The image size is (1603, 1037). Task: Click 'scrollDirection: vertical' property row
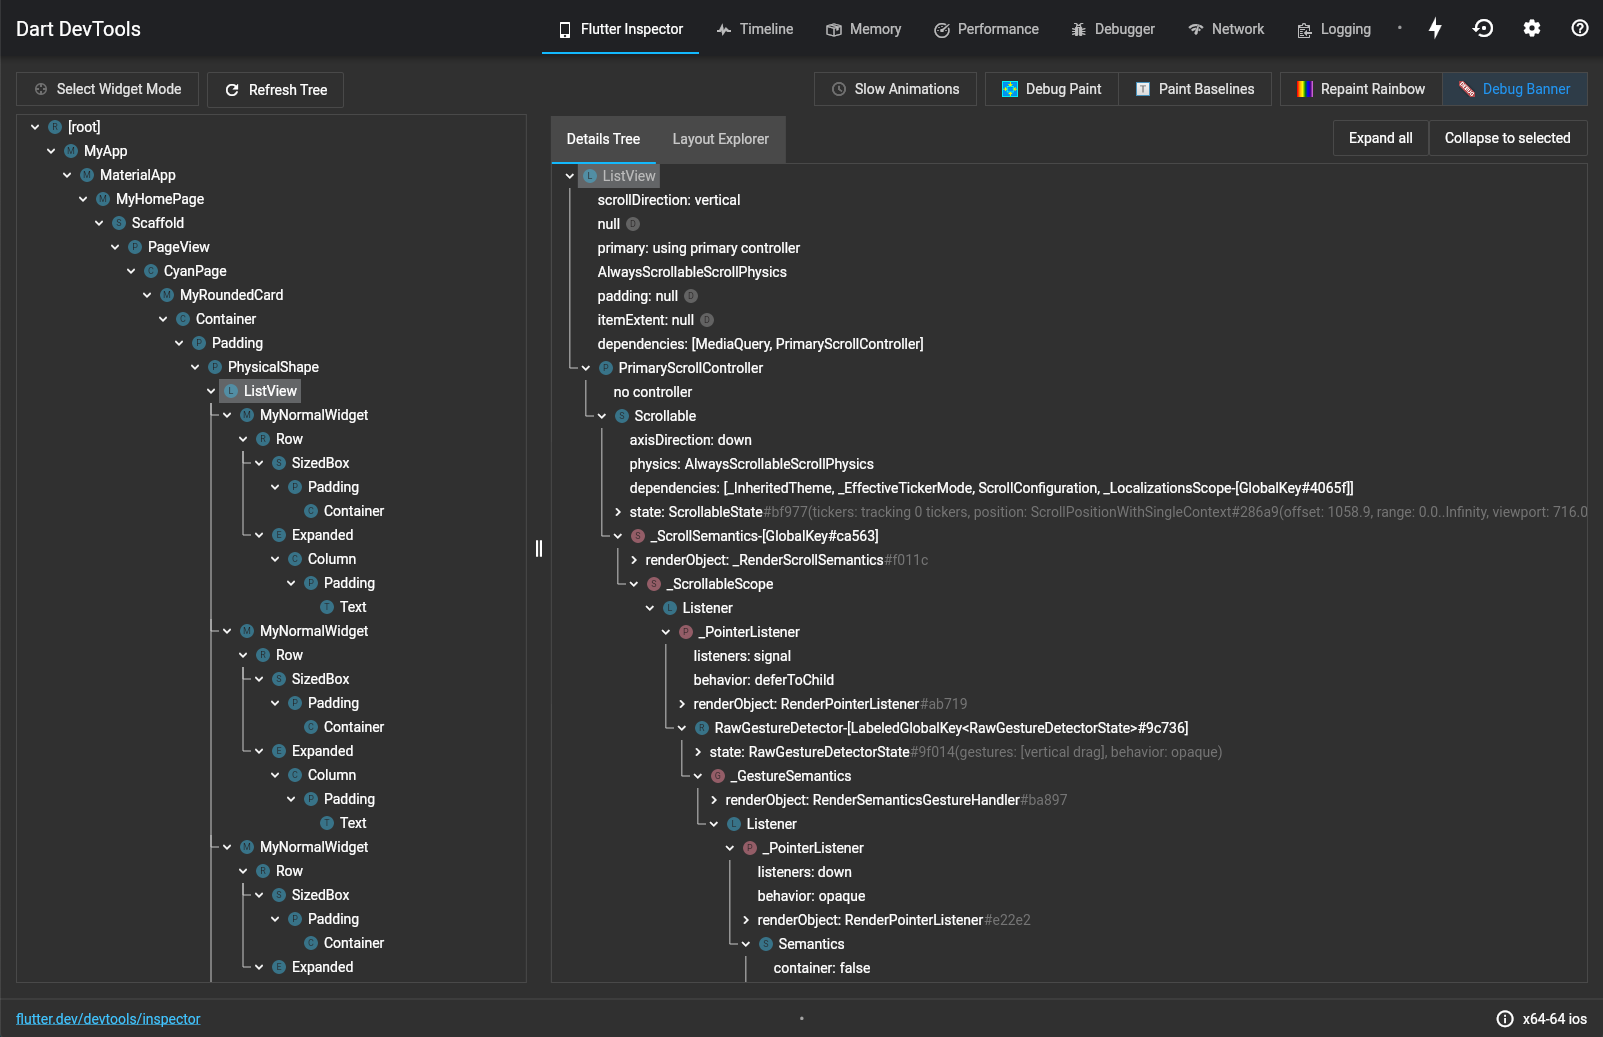click(669, 200)
